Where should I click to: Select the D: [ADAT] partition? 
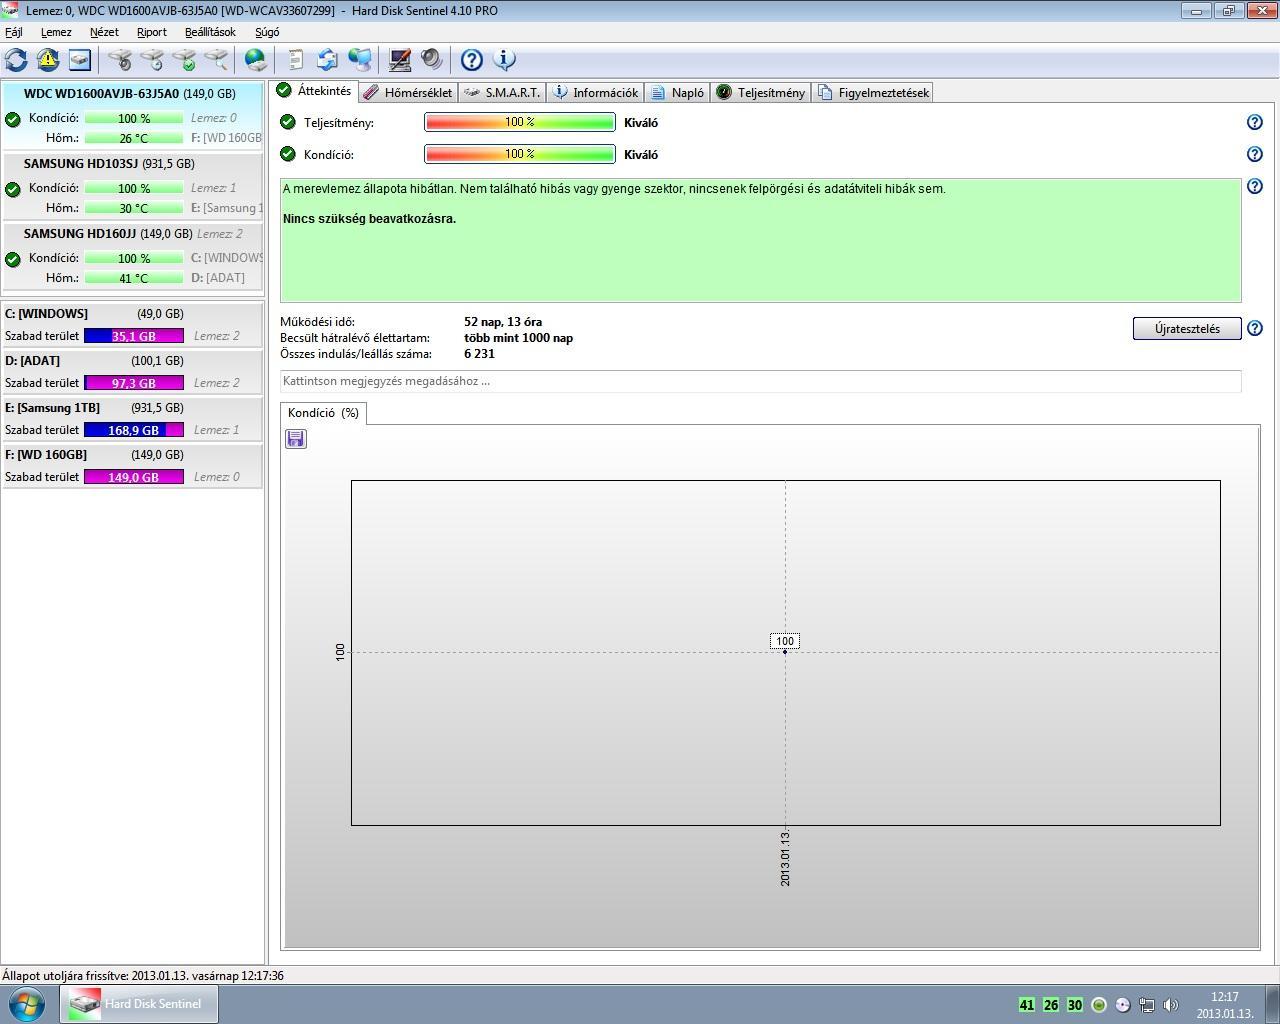(x=132, y=372)
